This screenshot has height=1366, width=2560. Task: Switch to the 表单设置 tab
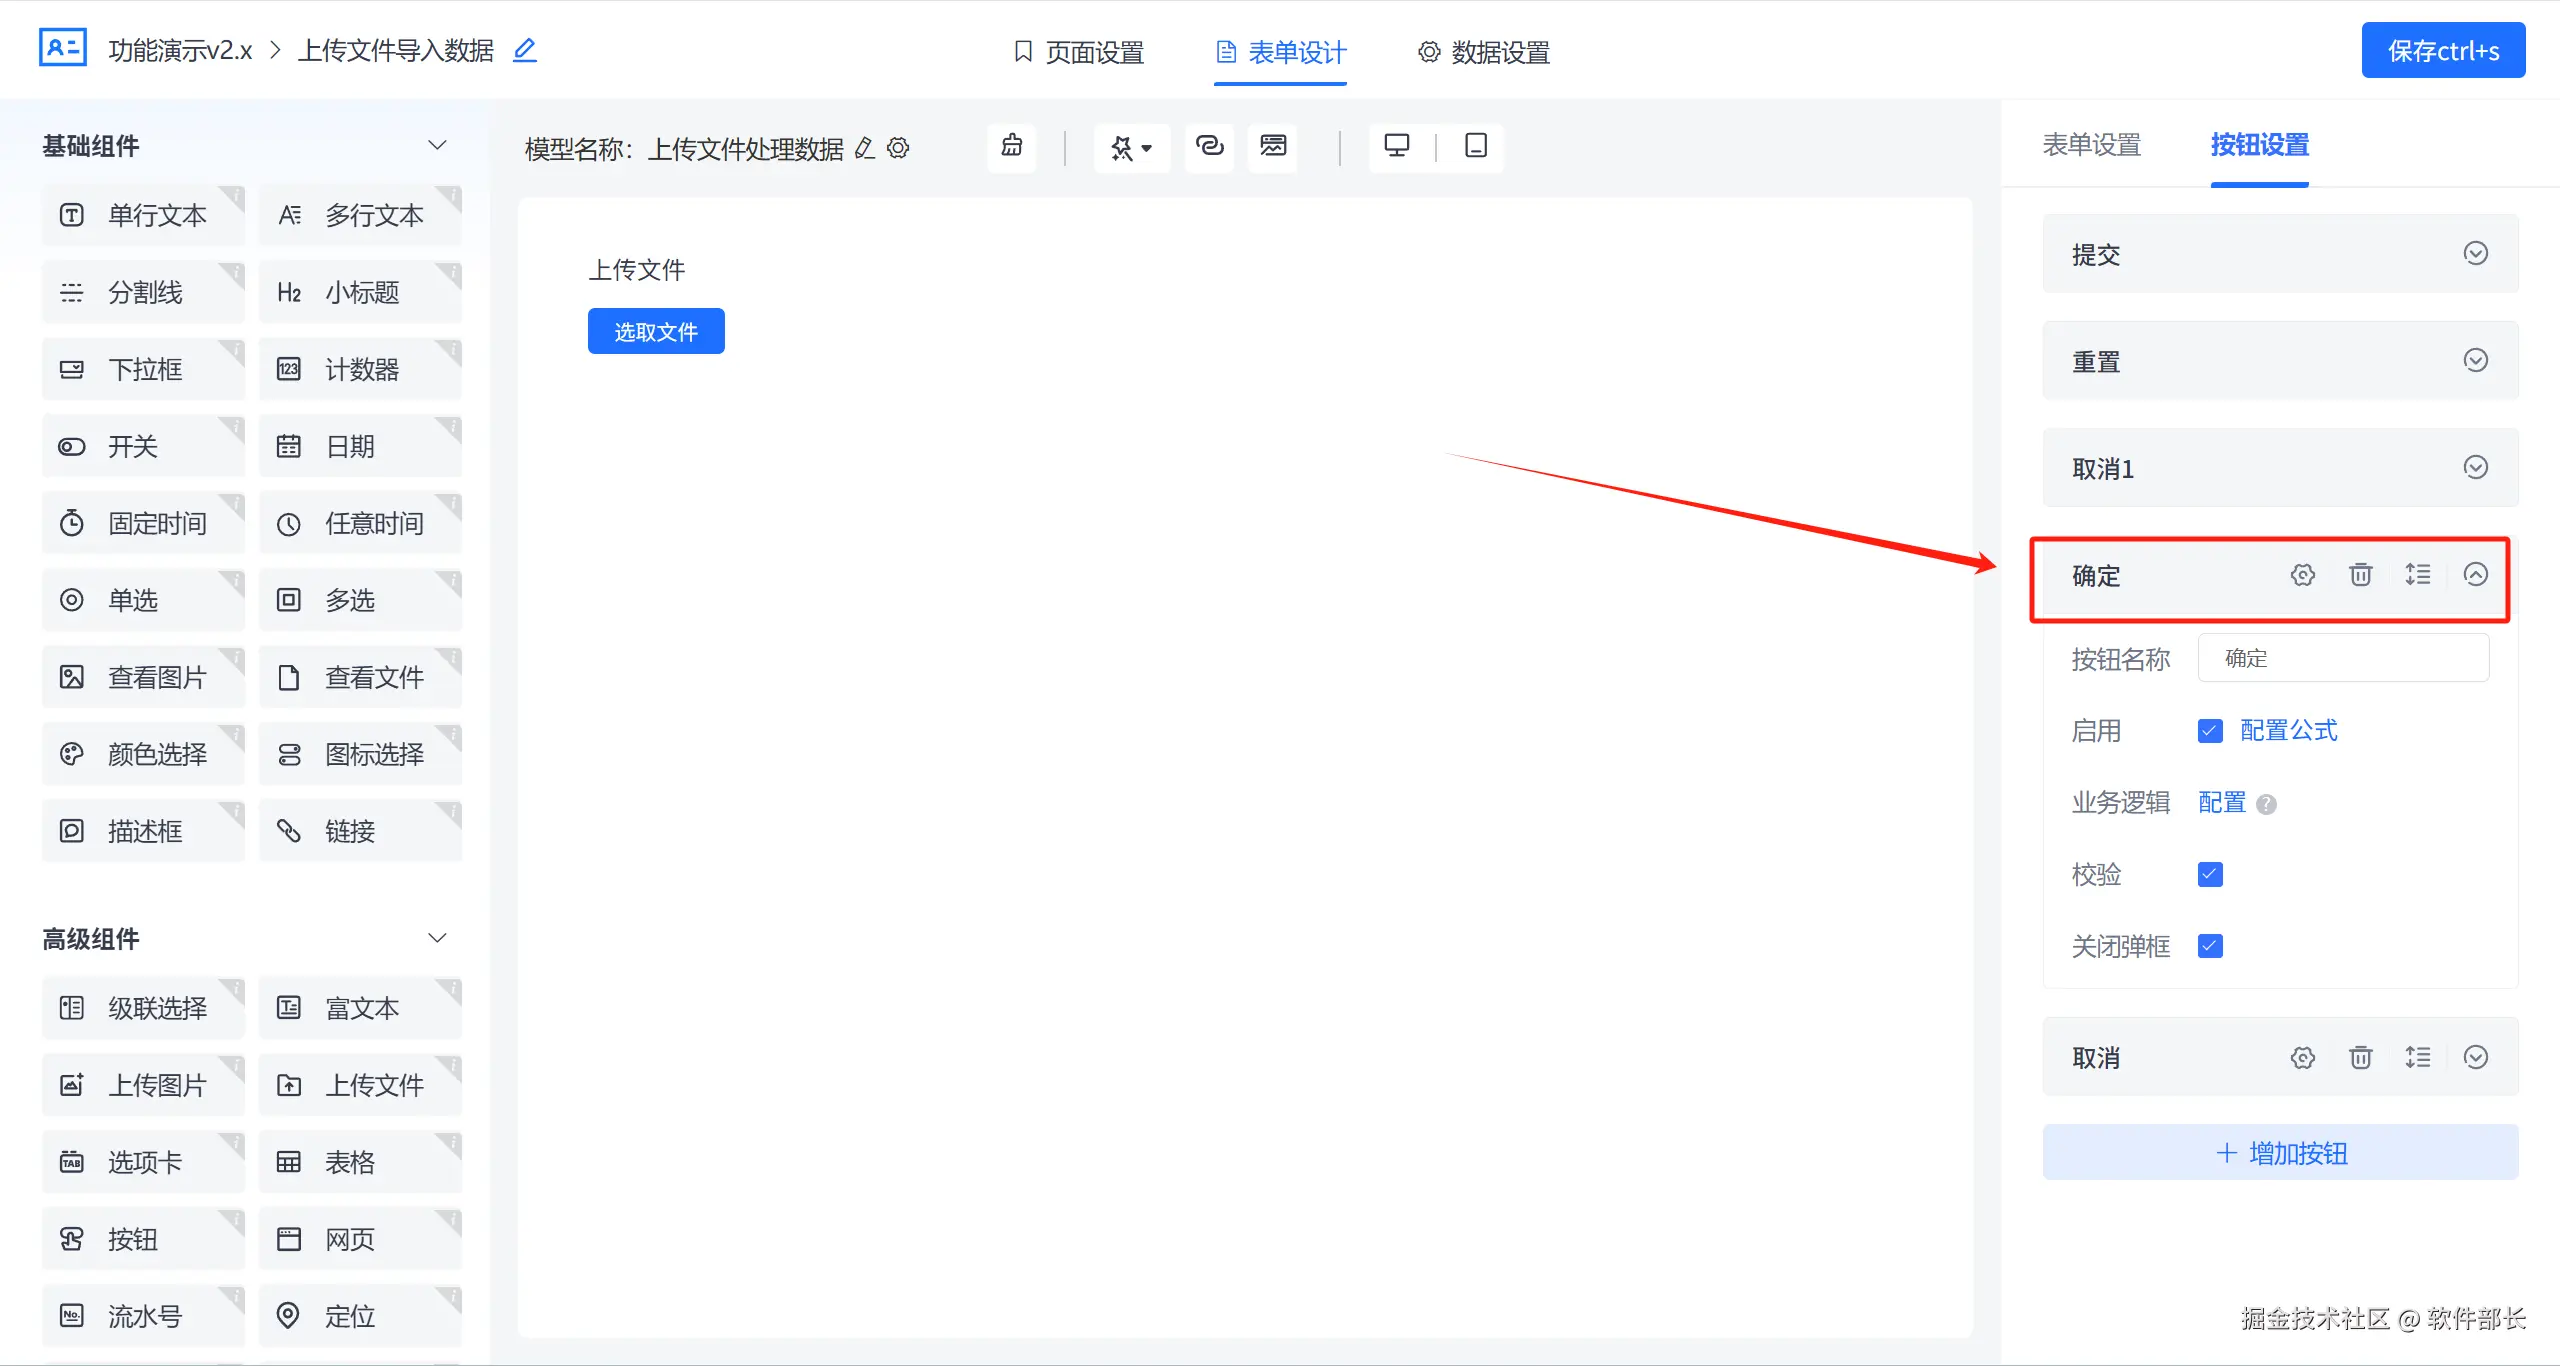click(2091, 146)
